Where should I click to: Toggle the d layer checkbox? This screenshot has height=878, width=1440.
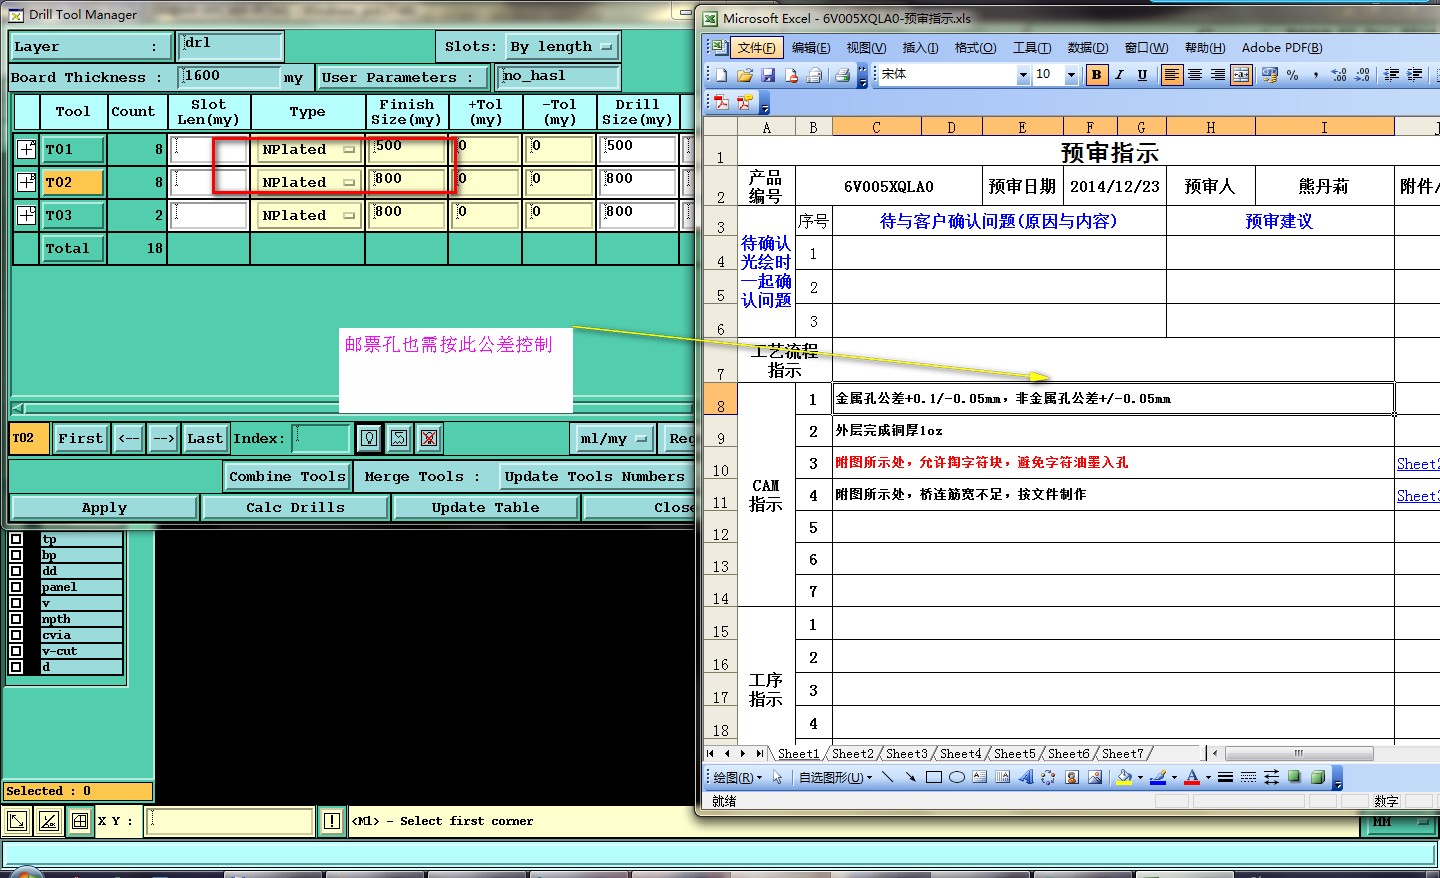tap(16, 667)
